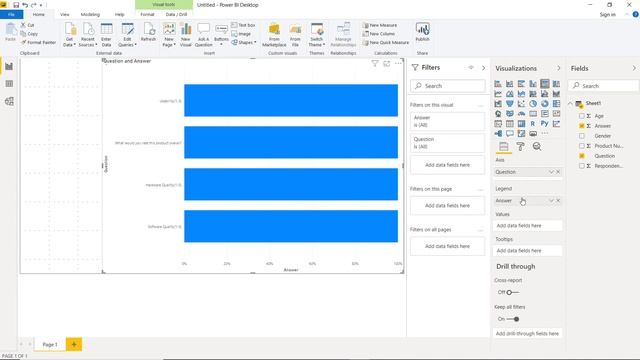
Task: Open the File tab
Action: tap(11, 14)
